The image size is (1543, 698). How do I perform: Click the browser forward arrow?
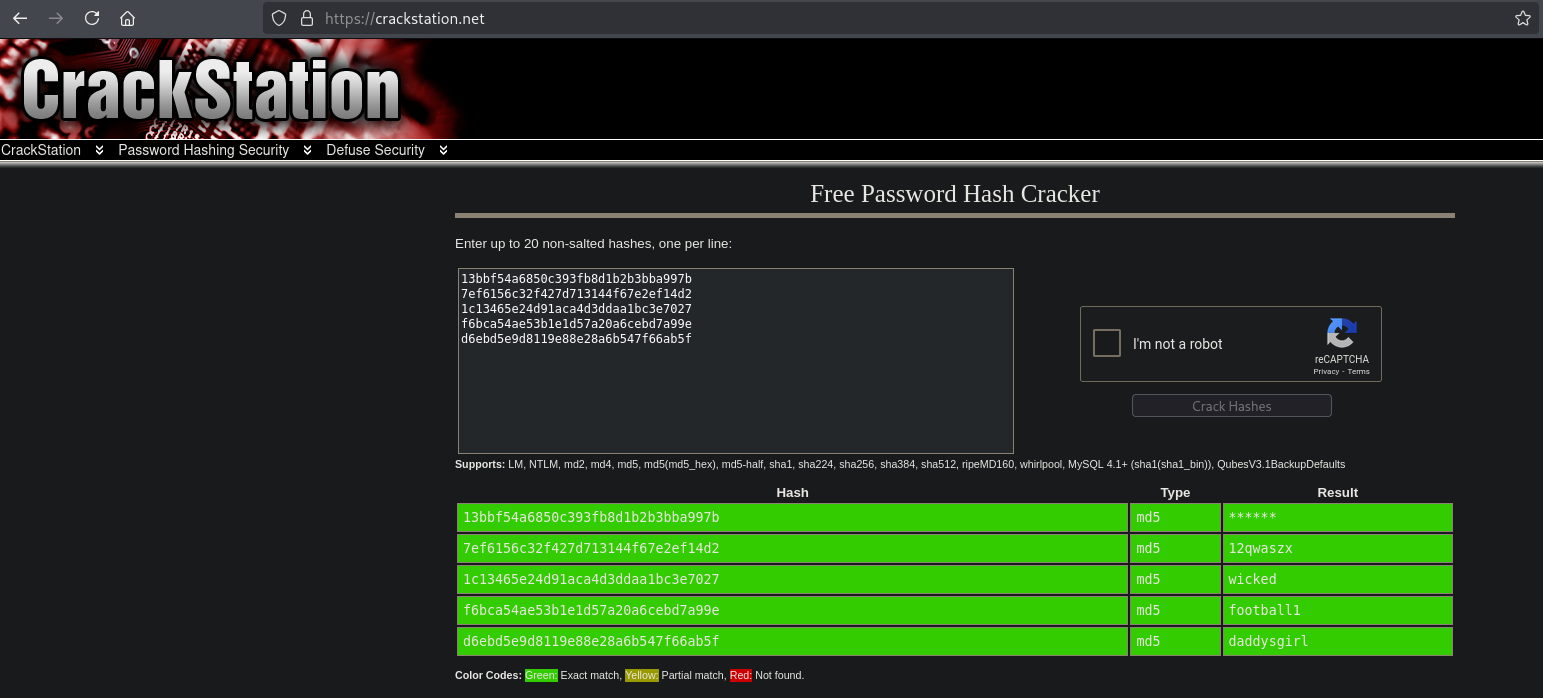(x=55, y=18)
